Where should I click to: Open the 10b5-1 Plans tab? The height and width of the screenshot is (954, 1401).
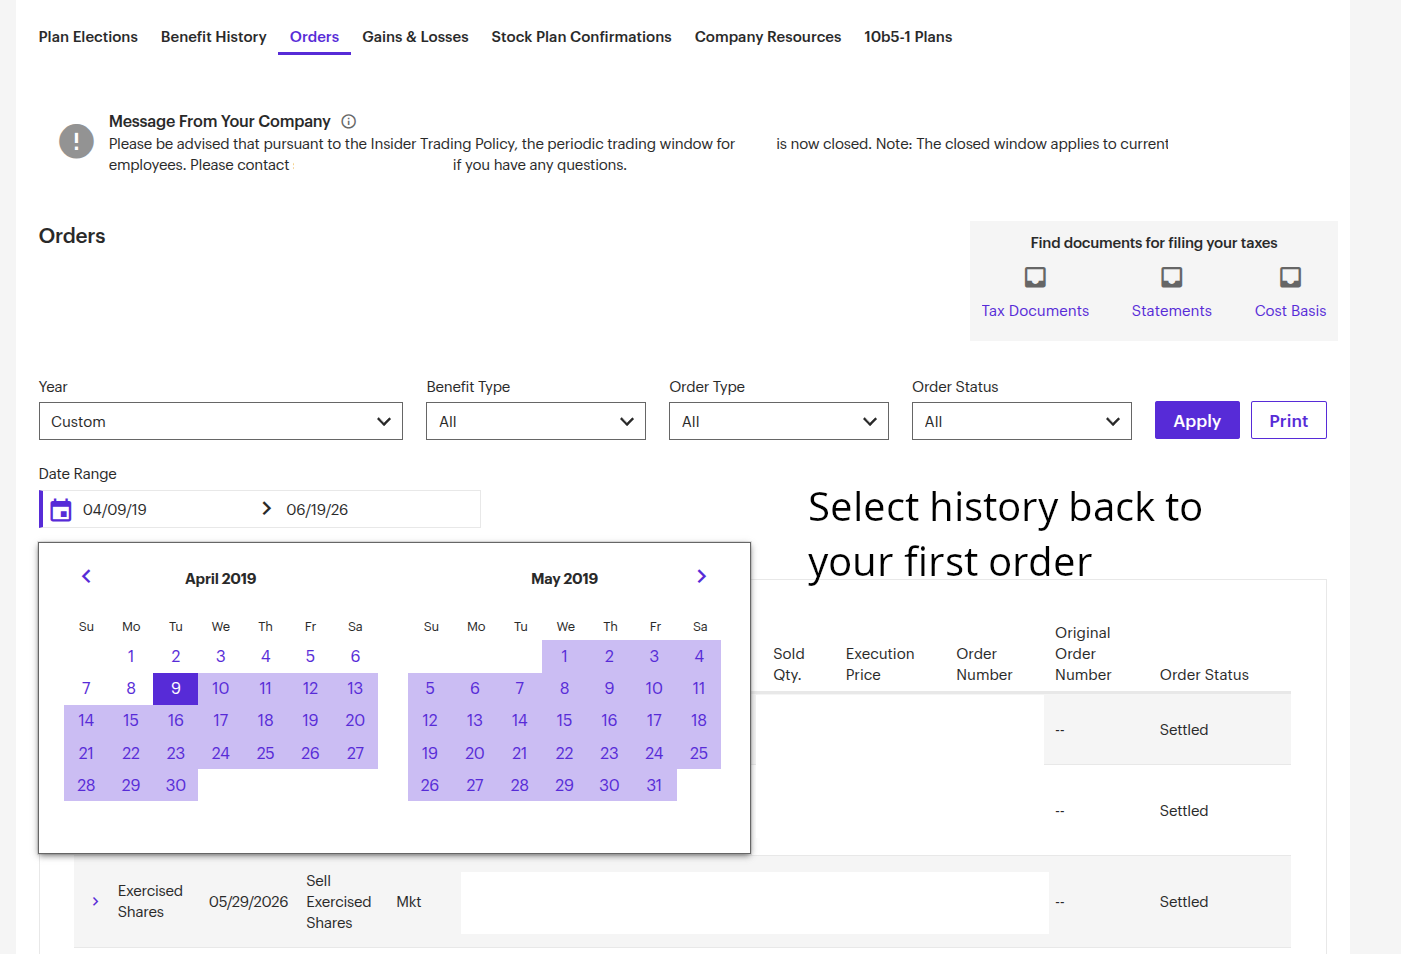(908, 37)
